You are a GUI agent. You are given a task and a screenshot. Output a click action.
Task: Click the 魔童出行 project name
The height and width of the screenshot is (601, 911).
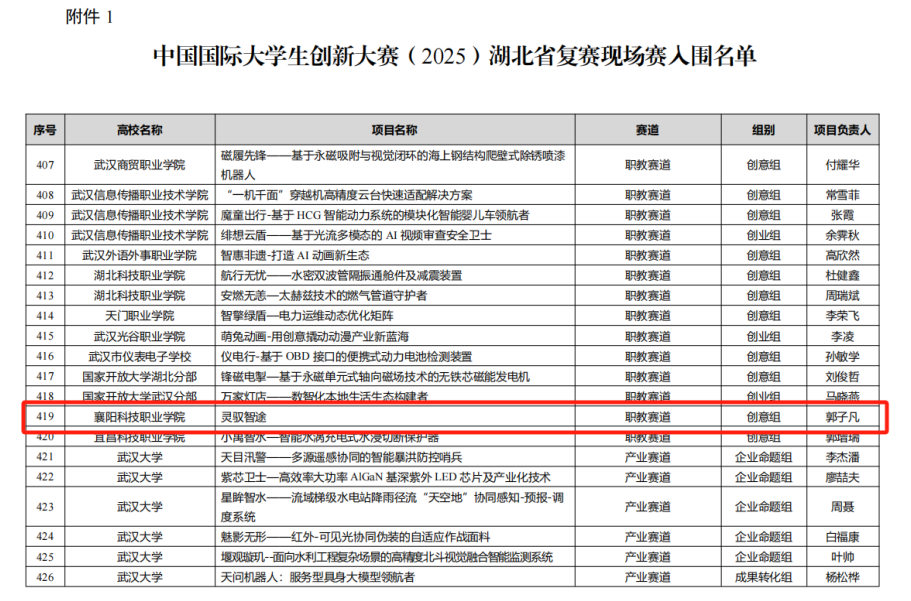(375, 215)
